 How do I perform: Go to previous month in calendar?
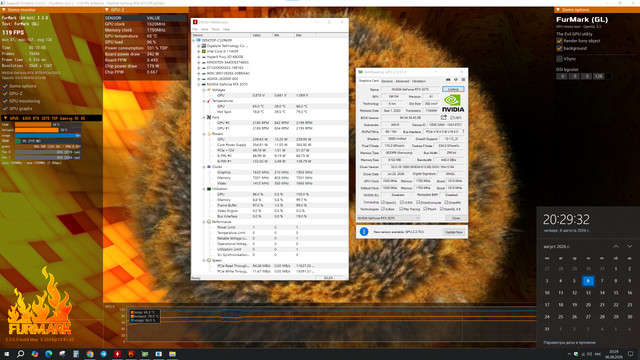[616, 247]
